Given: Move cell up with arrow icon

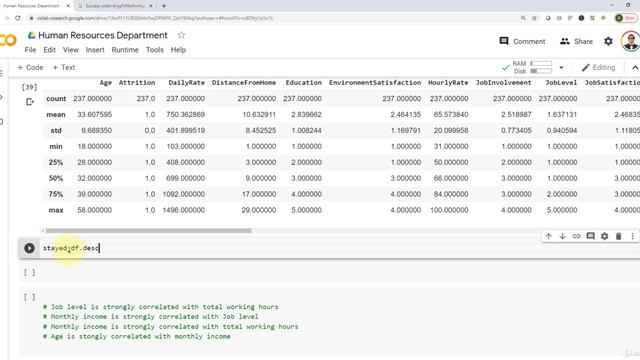Looking at the screenshot, I should coord(549,236).
